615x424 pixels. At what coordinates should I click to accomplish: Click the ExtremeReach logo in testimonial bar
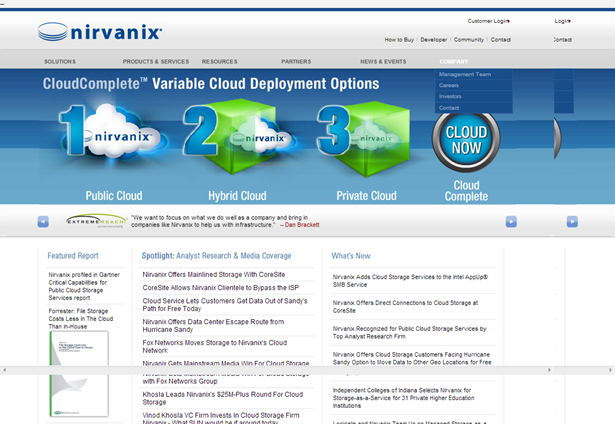(96, 221)
